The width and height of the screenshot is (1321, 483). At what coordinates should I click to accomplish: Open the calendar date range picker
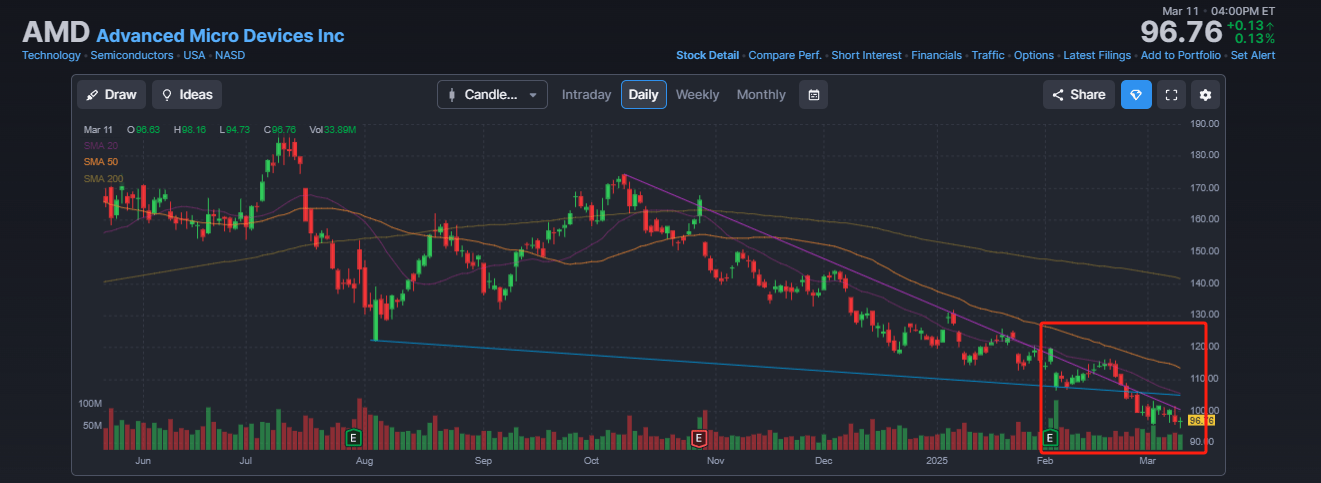(x=814, y=95)
